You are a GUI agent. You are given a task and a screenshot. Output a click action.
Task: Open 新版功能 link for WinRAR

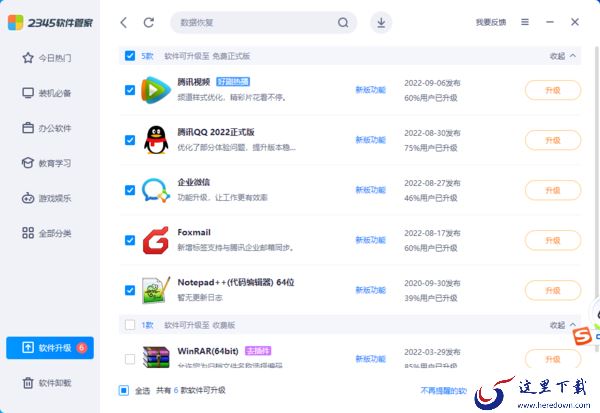[370, 359]
